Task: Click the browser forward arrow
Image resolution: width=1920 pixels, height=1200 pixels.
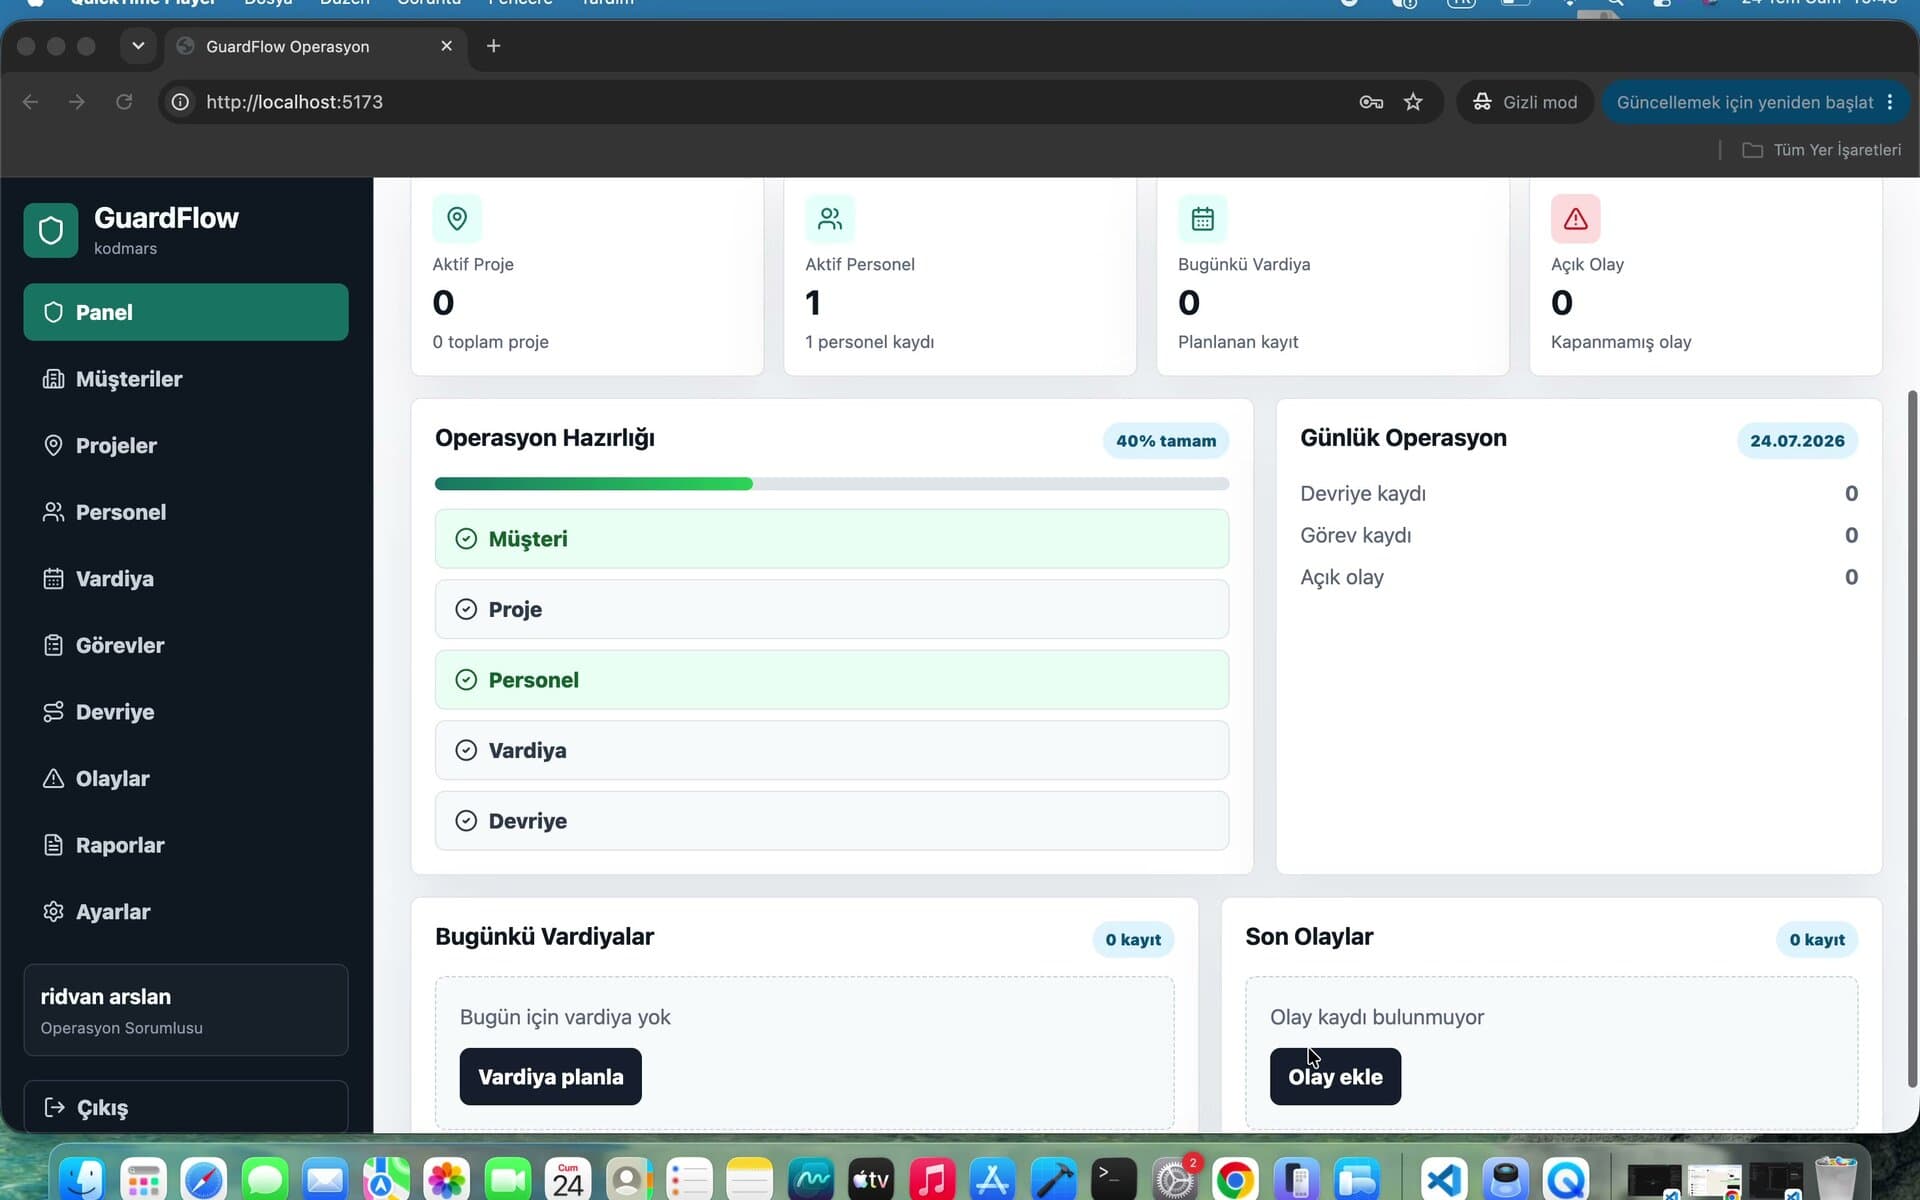Action: point(77,102)
